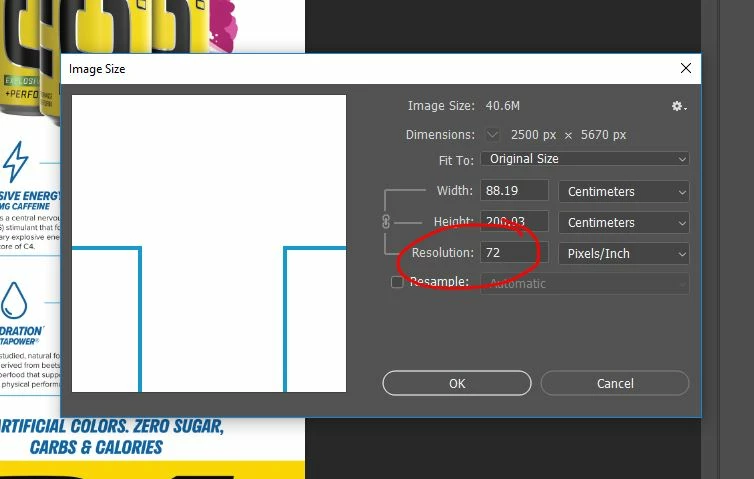
Task: Confirm with the OK button
Action: [x=457, y=383]
